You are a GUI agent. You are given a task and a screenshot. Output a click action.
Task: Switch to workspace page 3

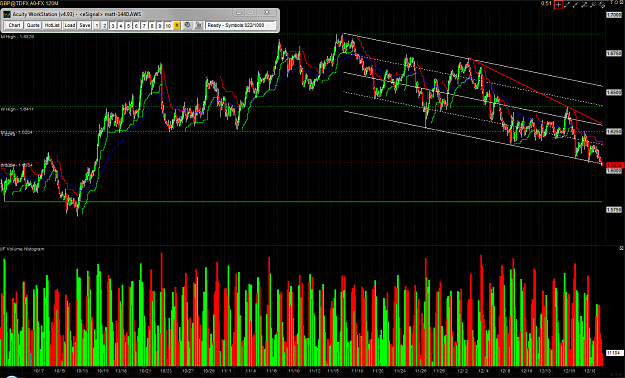(x=112, y=26)
